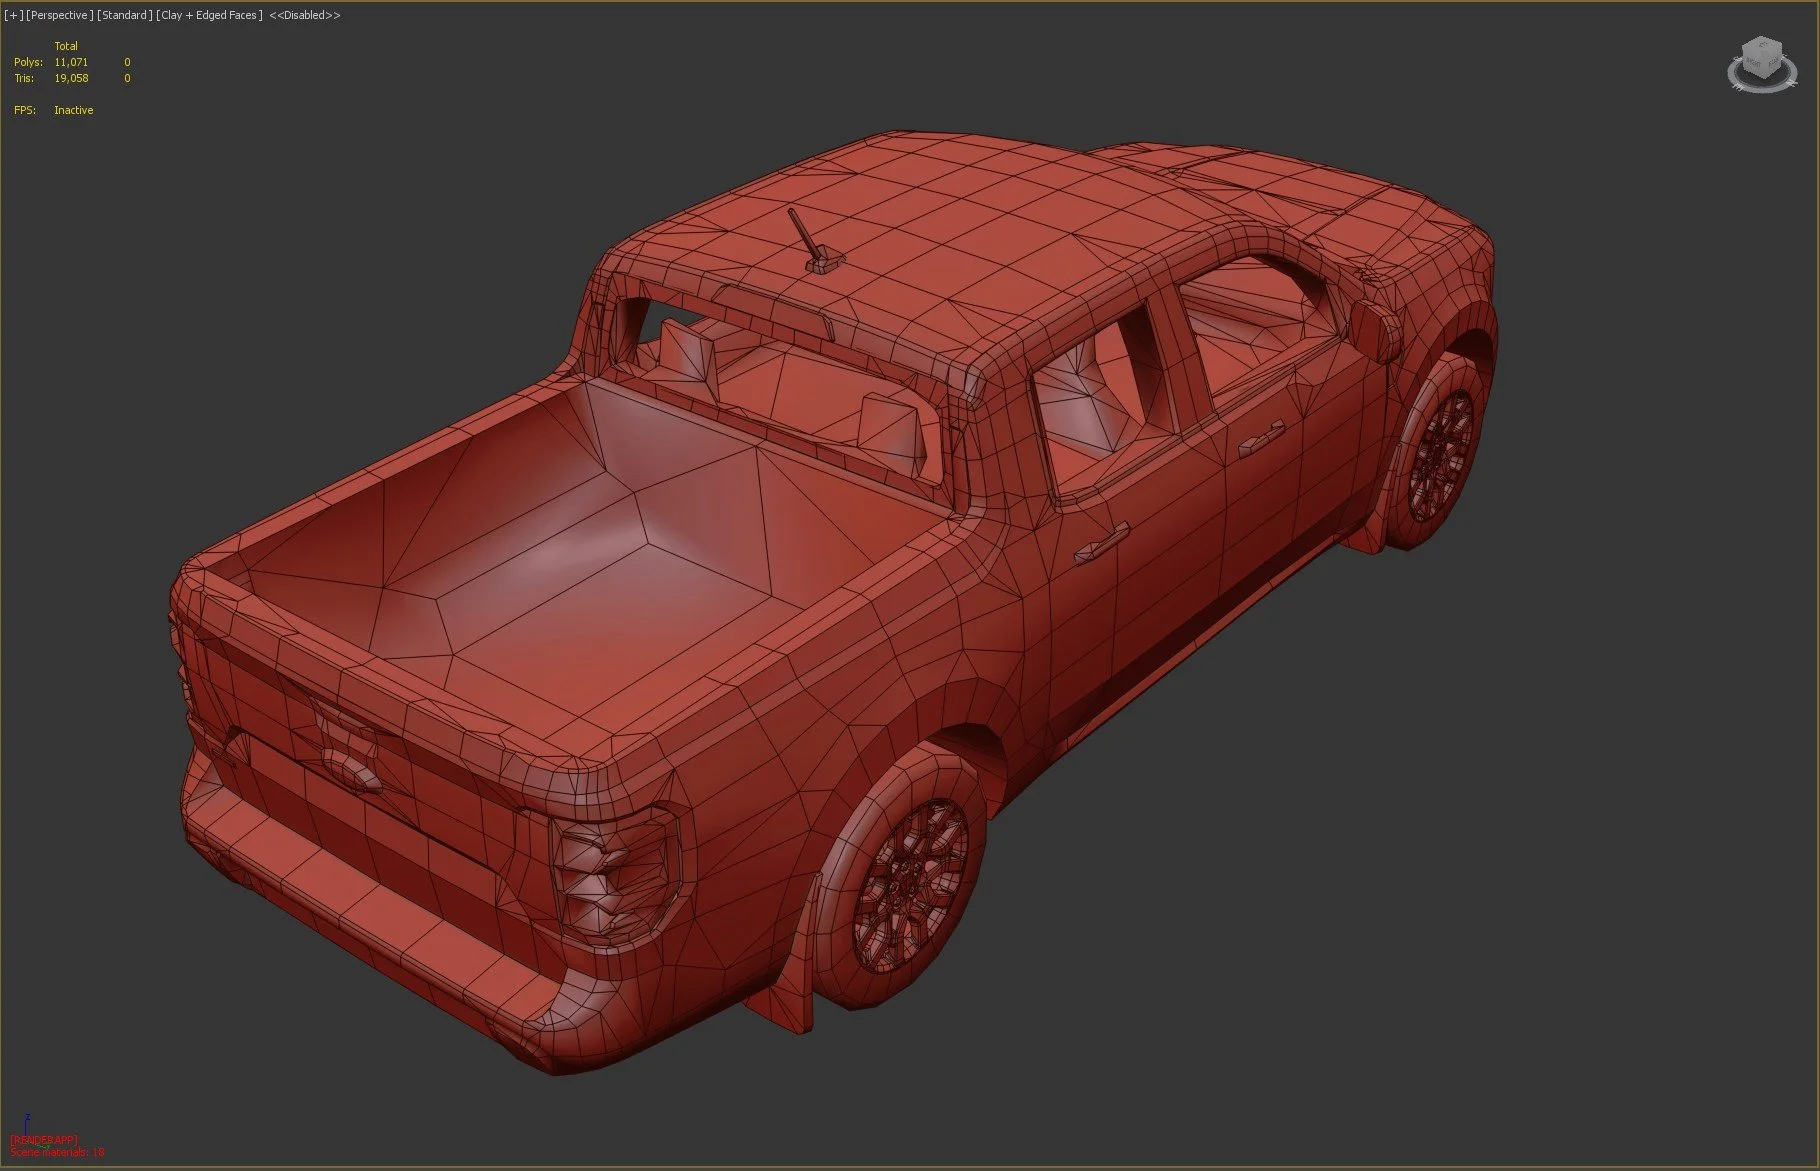1820x1171 pixels.
Task: Open the [+] general viewport menu
Action: [14, 15]
